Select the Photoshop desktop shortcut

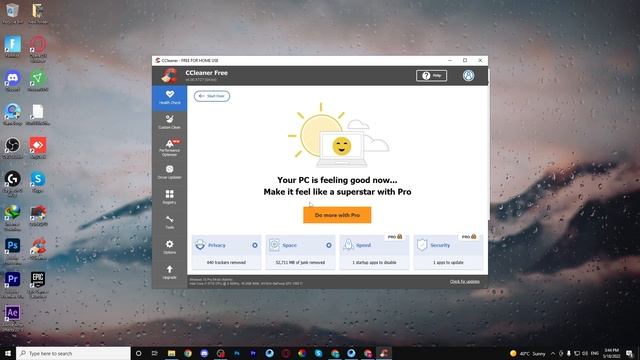point(13,250)
